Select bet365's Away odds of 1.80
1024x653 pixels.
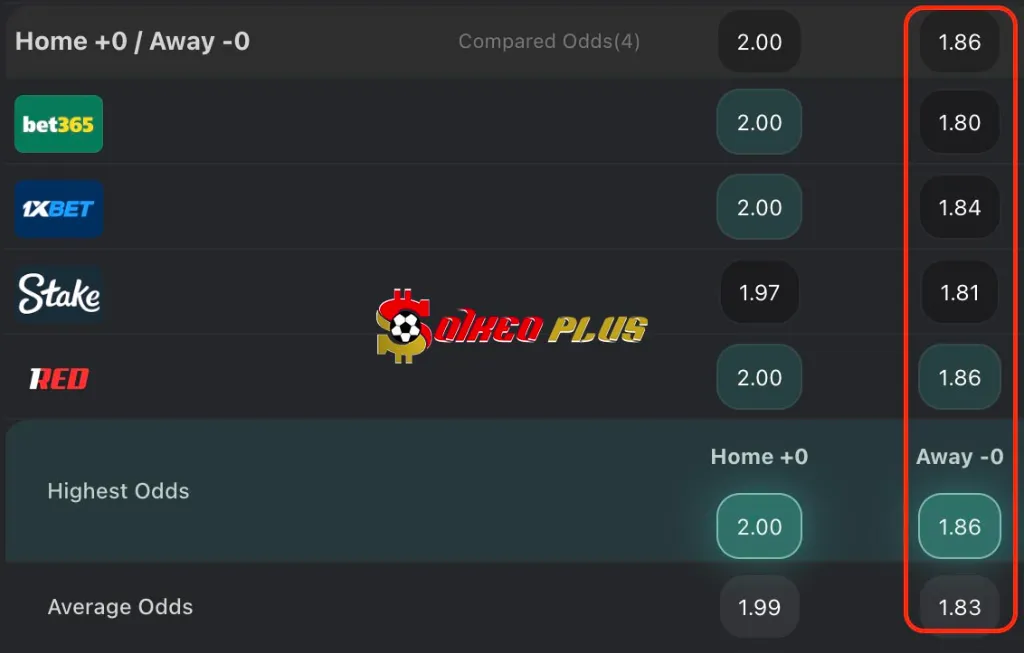coord(959,124)
